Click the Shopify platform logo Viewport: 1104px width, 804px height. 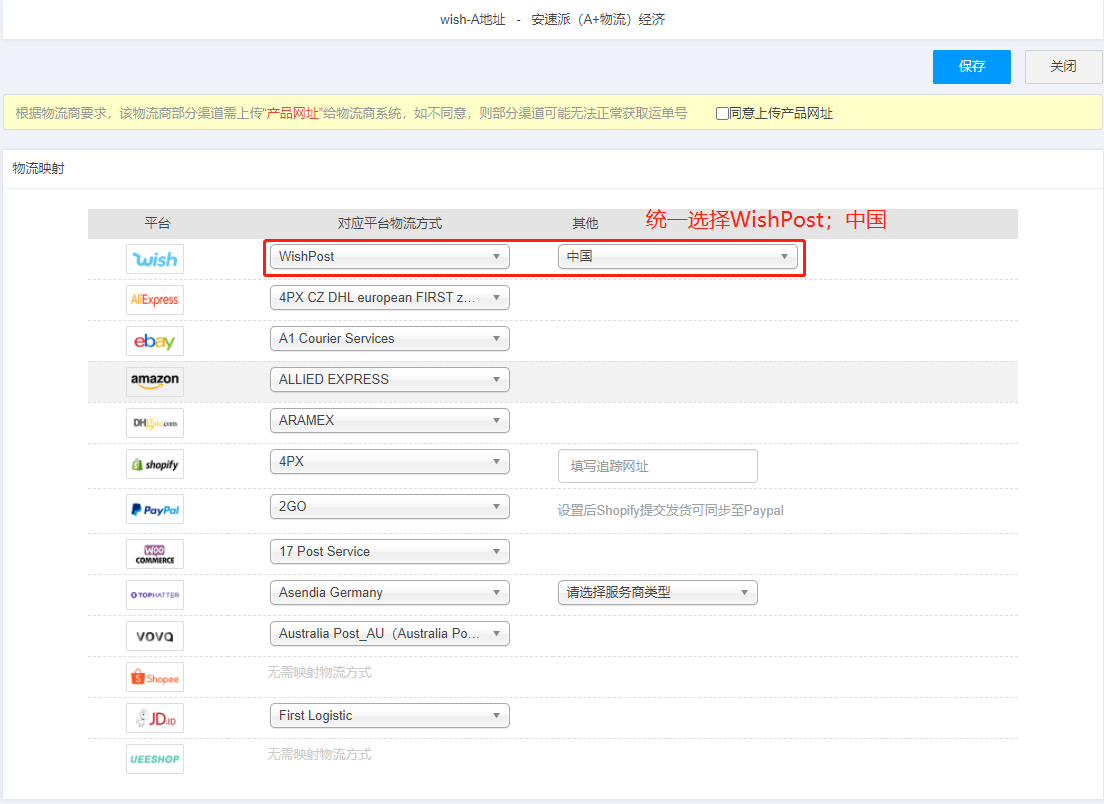155,465
